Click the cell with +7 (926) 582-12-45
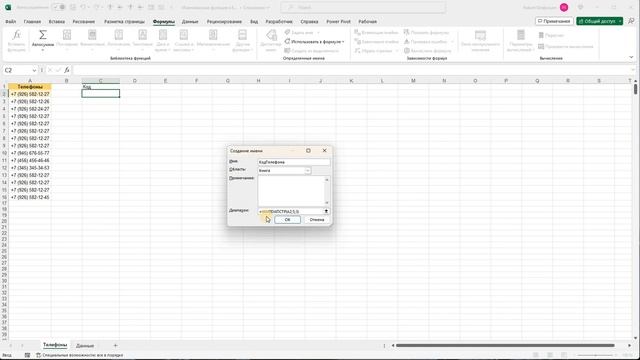 click(30, 197)
